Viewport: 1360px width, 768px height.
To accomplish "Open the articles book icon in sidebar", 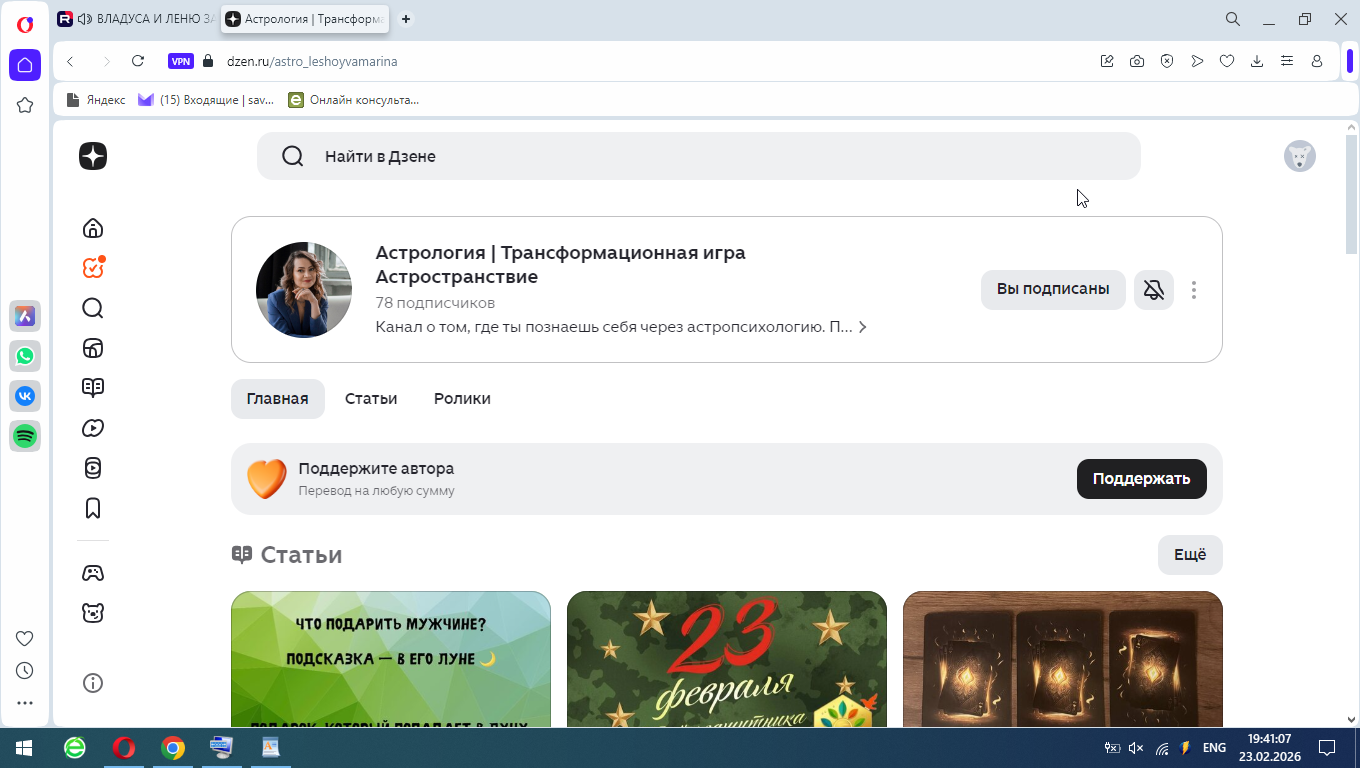I will (93, 388).
